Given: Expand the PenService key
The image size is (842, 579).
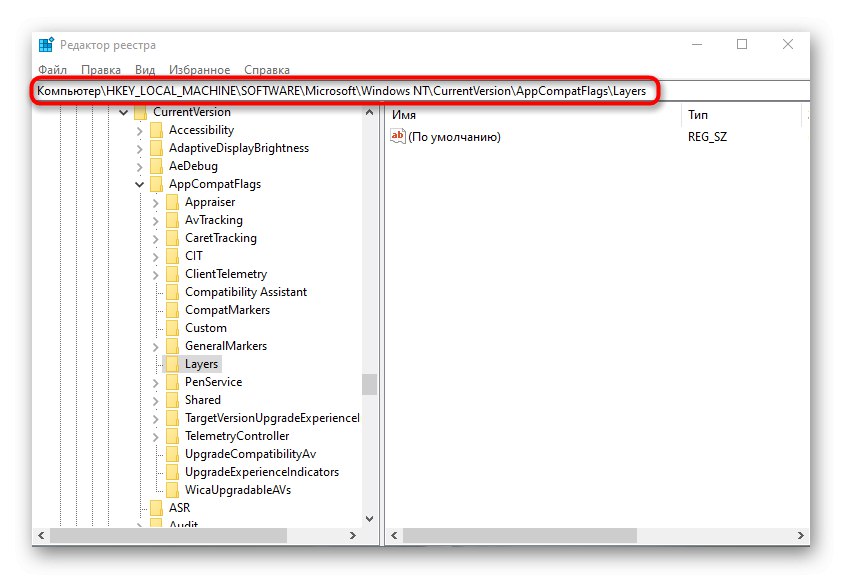Looking at the screenshot, I should click(156, 382).
